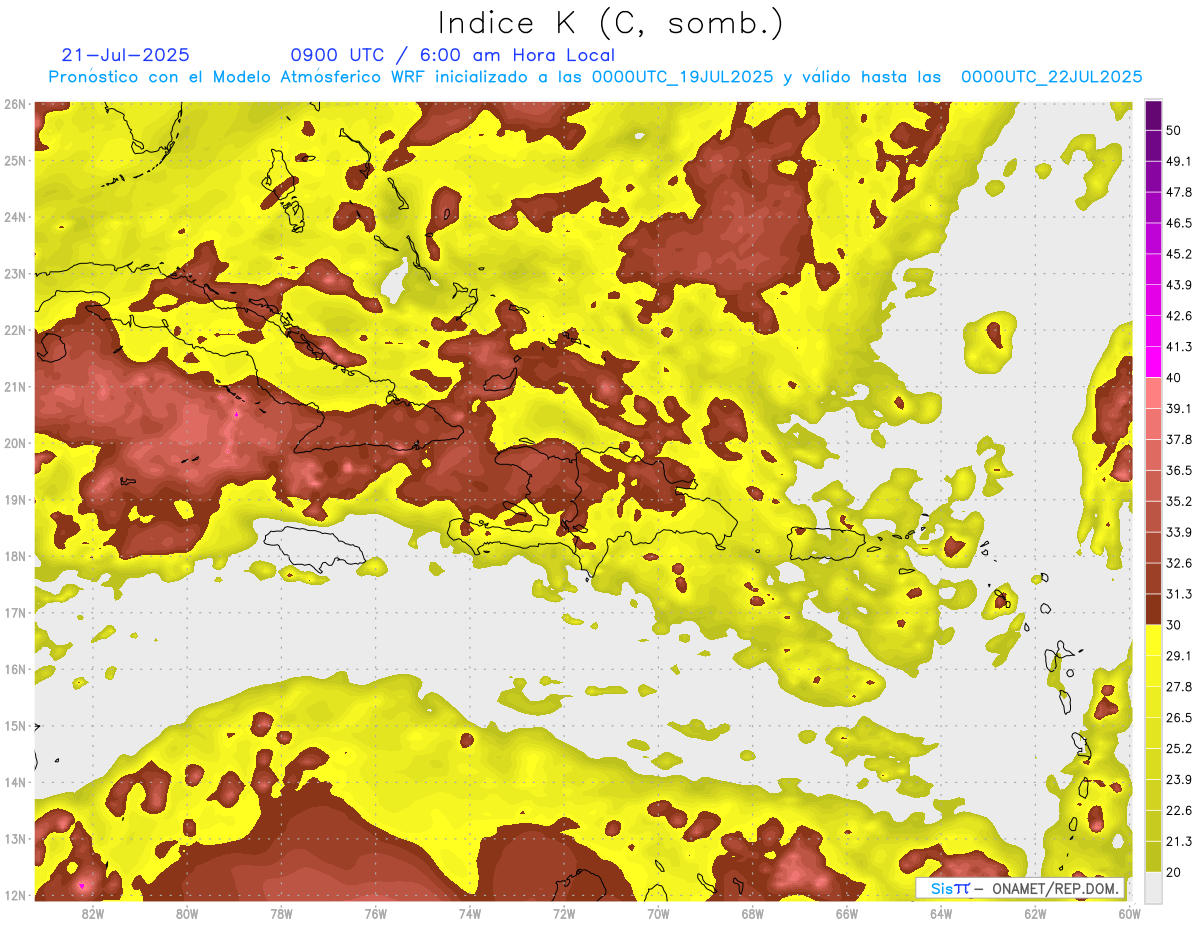
Task: Select the colorbar value '47.8'
Action: pyautogui.click(x=1178, y=192)
